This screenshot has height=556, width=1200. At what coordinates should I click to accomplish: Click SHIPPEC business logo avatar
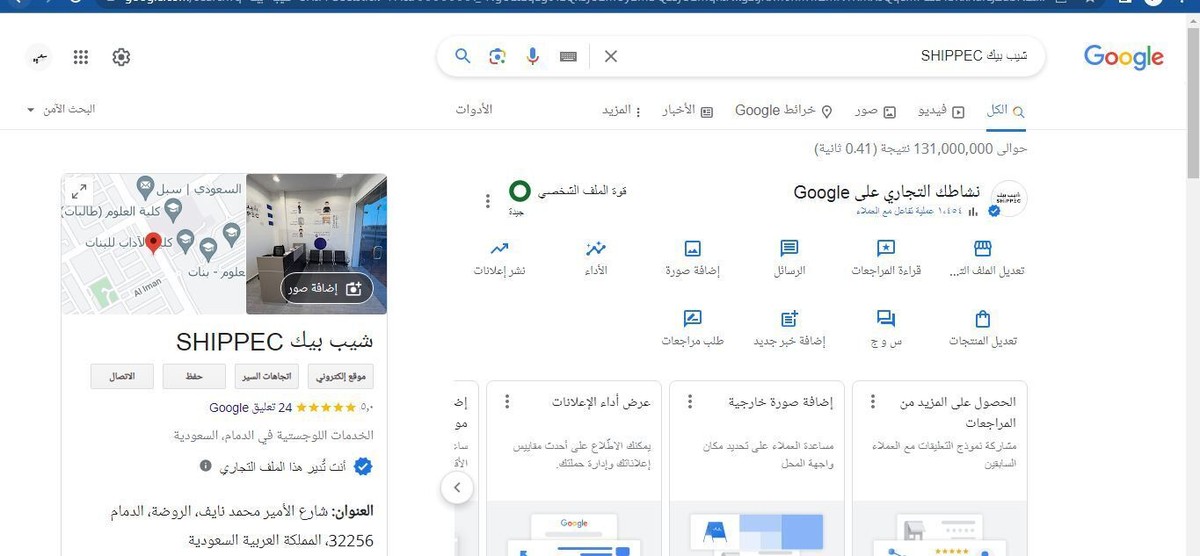(x=1009, y=199)
